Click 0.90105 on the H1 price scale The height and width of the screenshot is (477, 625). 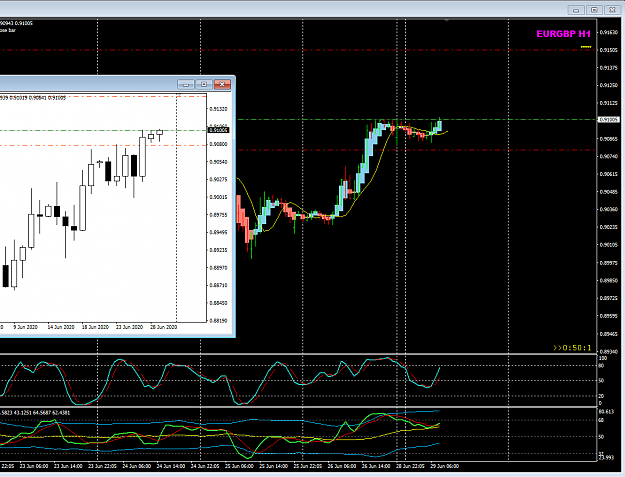pyautogui.click(x=609, y=245)
